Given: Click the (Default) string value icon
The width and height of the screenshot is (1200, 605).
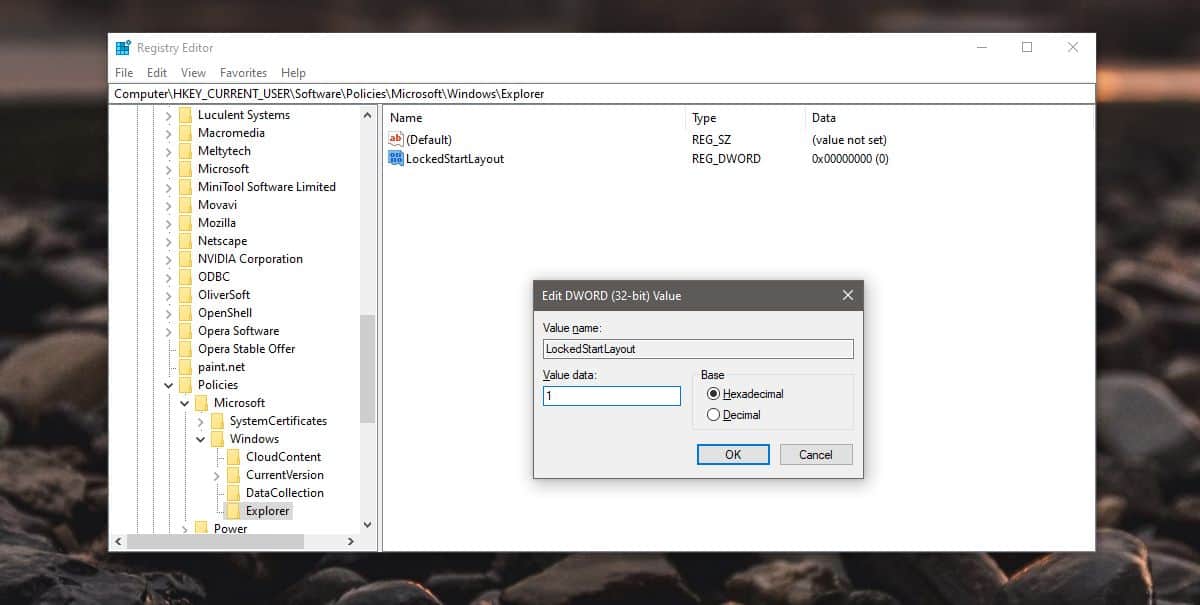Looking at the screenshot, I should tap(396, 140).
